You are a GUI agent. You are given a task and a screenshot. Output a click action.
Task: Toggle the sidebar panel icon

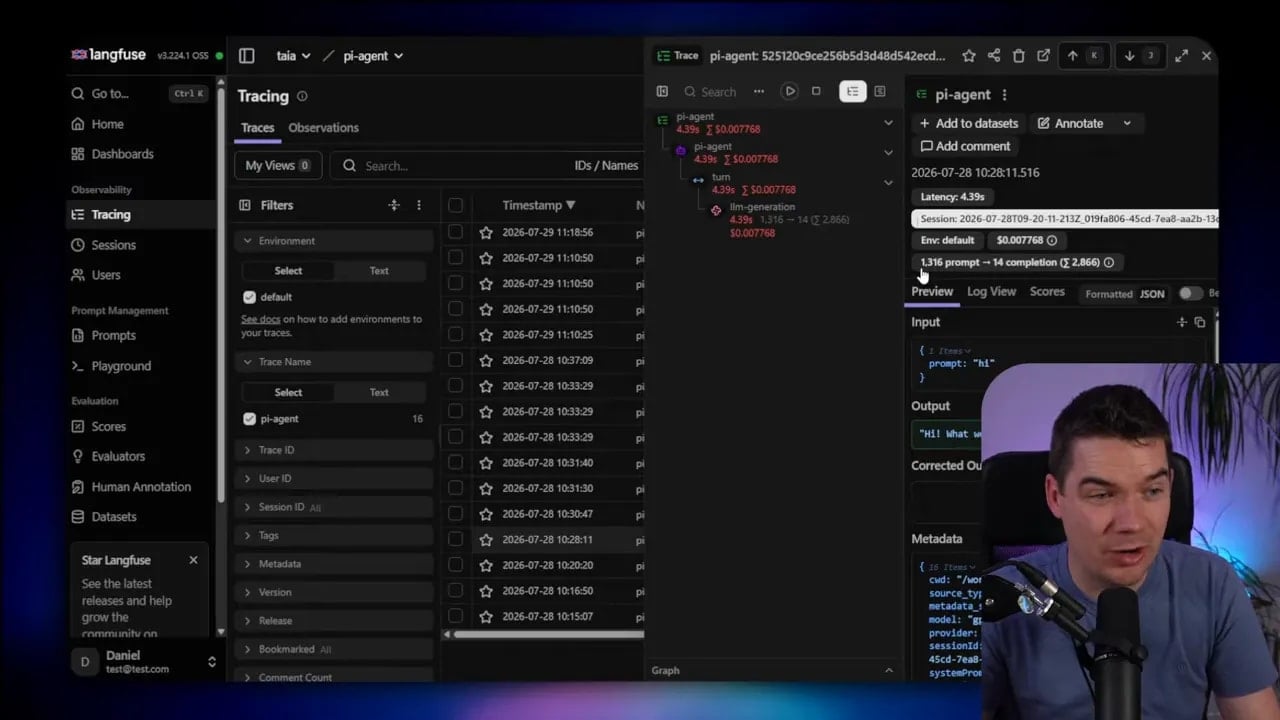pyautogui.click(x=247, y=56)
